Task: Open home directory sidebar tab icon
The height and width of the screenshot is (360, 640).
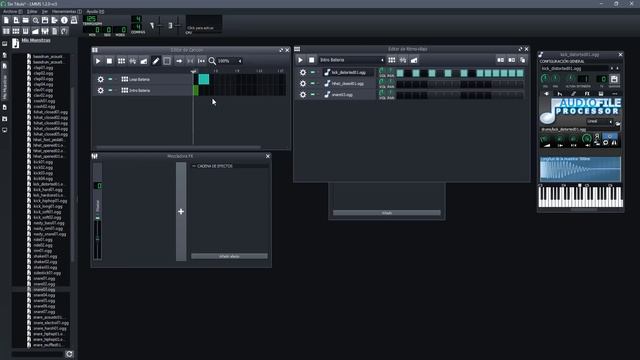Action: click(x=4, y=119)
